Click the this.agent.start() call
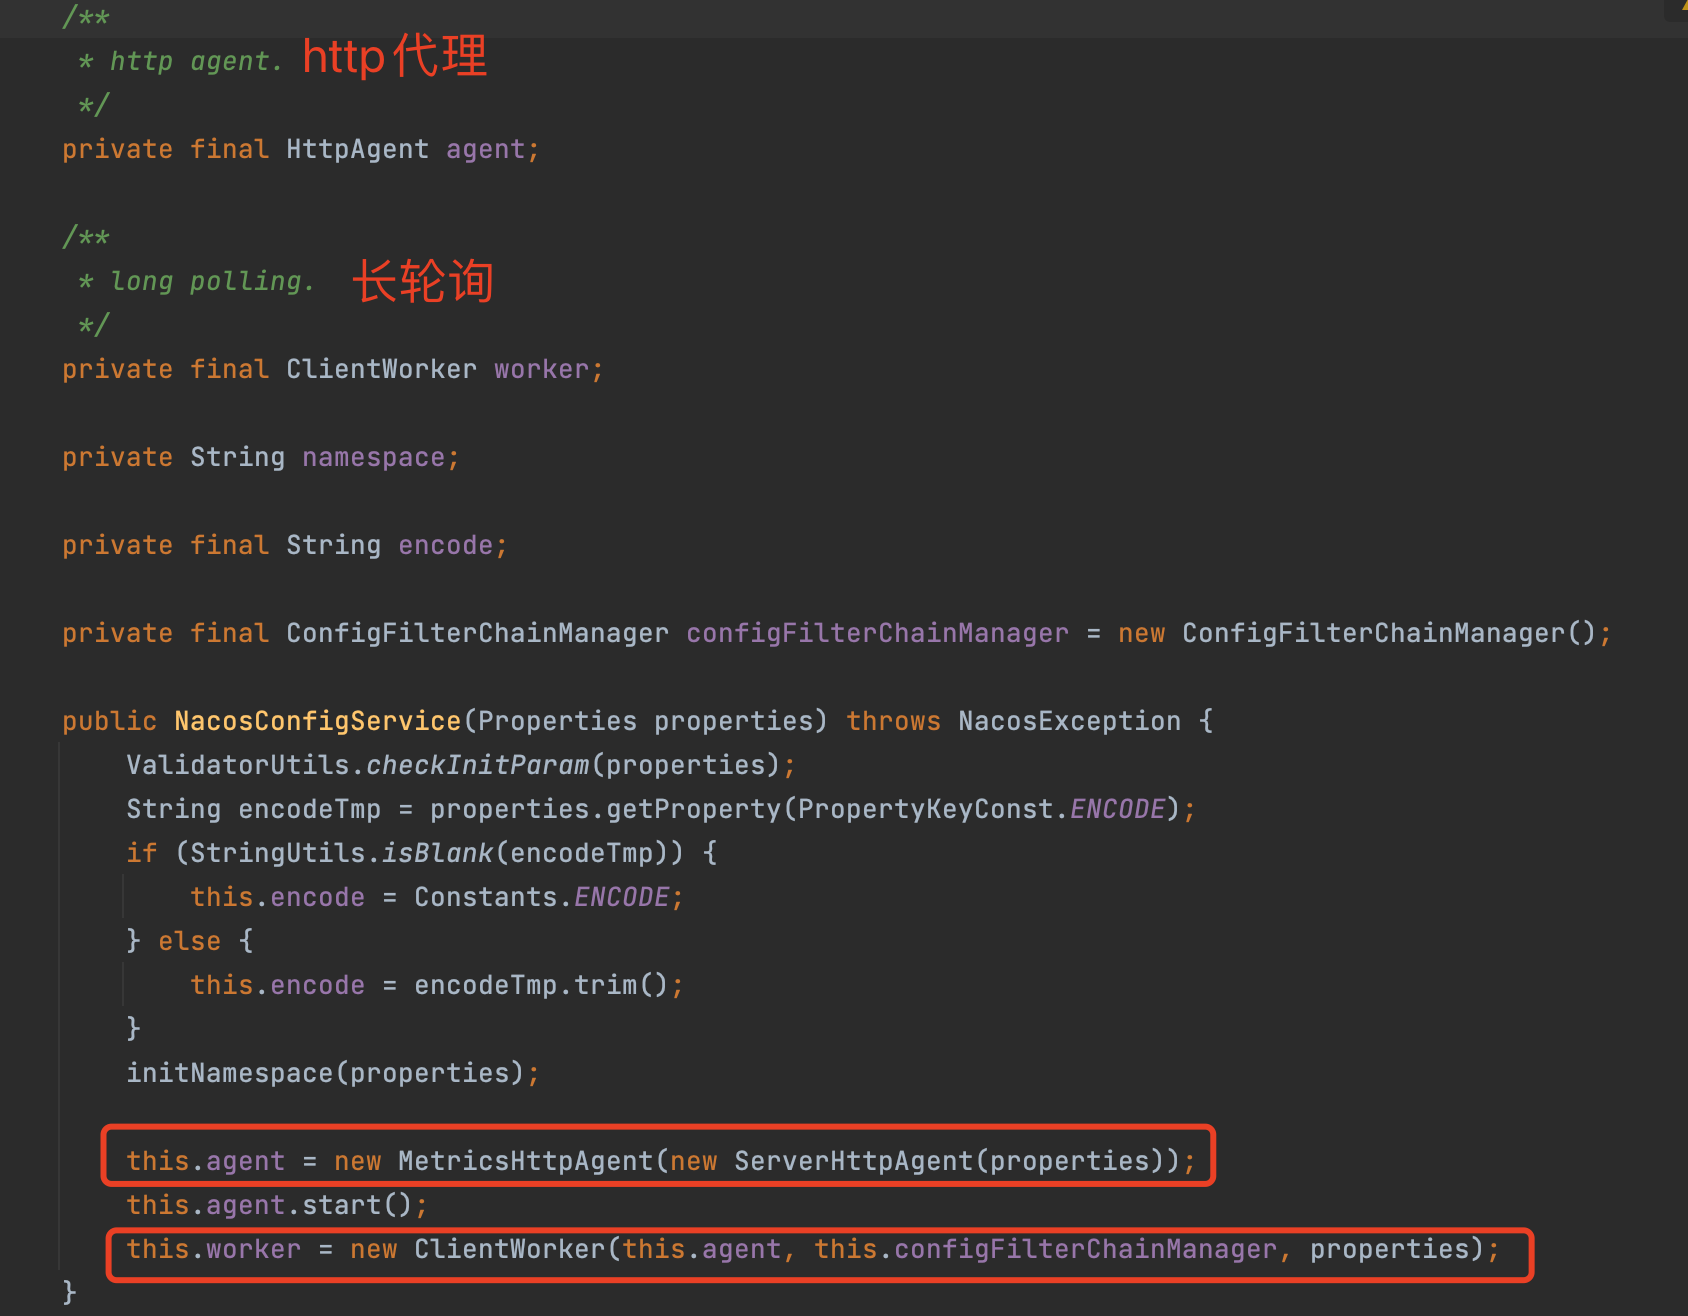Image resolution: width=1688 pixels, height=1316 pixels. (269, 1205)
